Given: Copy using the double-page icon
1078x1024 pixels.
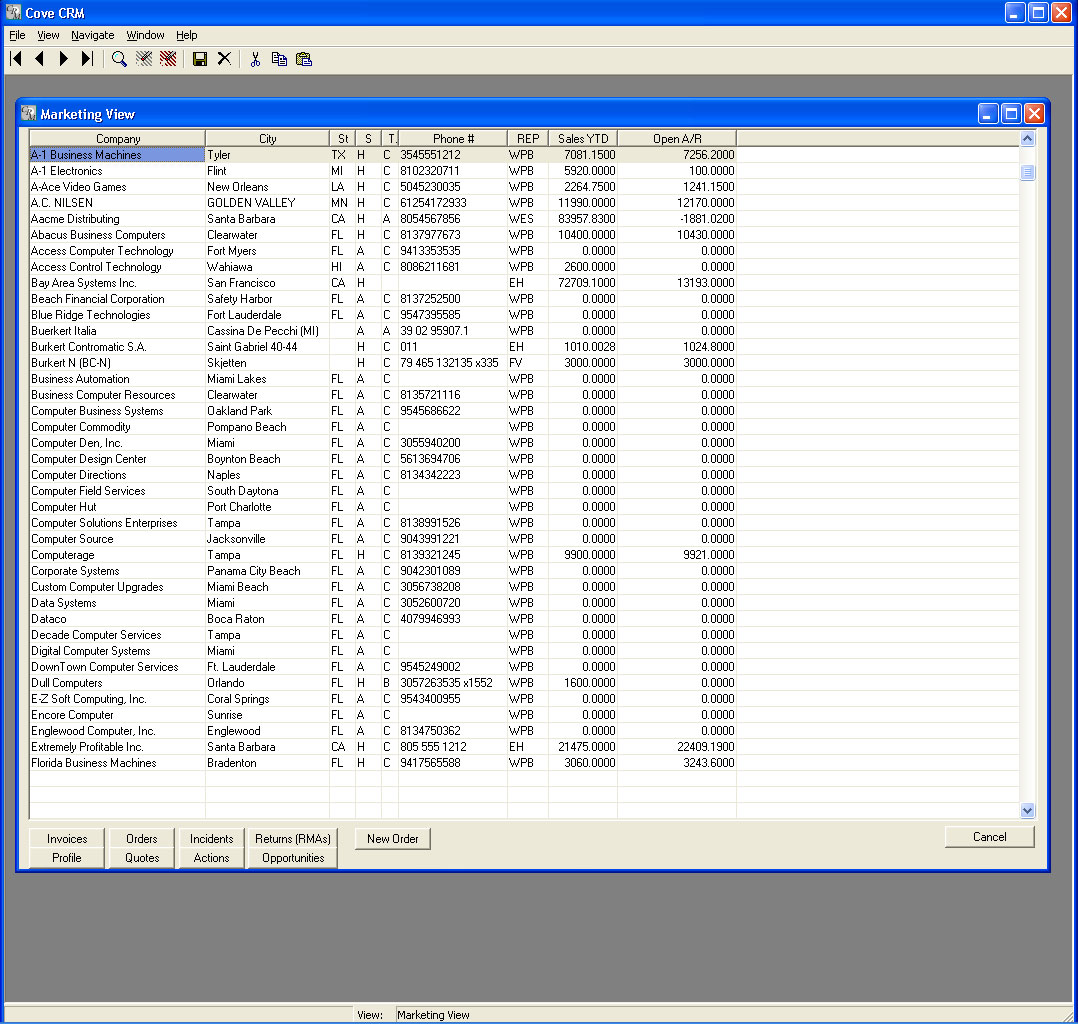Looking at the screenshot, I should click(x=279, y=59).
